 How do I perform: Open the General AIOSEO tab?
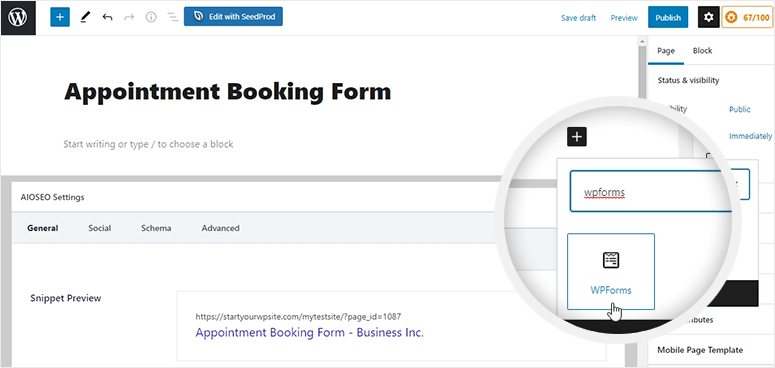[43, 228]
